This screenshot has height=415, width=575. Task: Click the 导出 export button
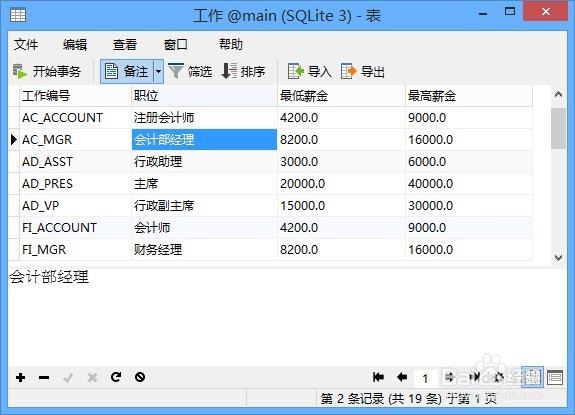pyautogui.click(x=363, y=71)
